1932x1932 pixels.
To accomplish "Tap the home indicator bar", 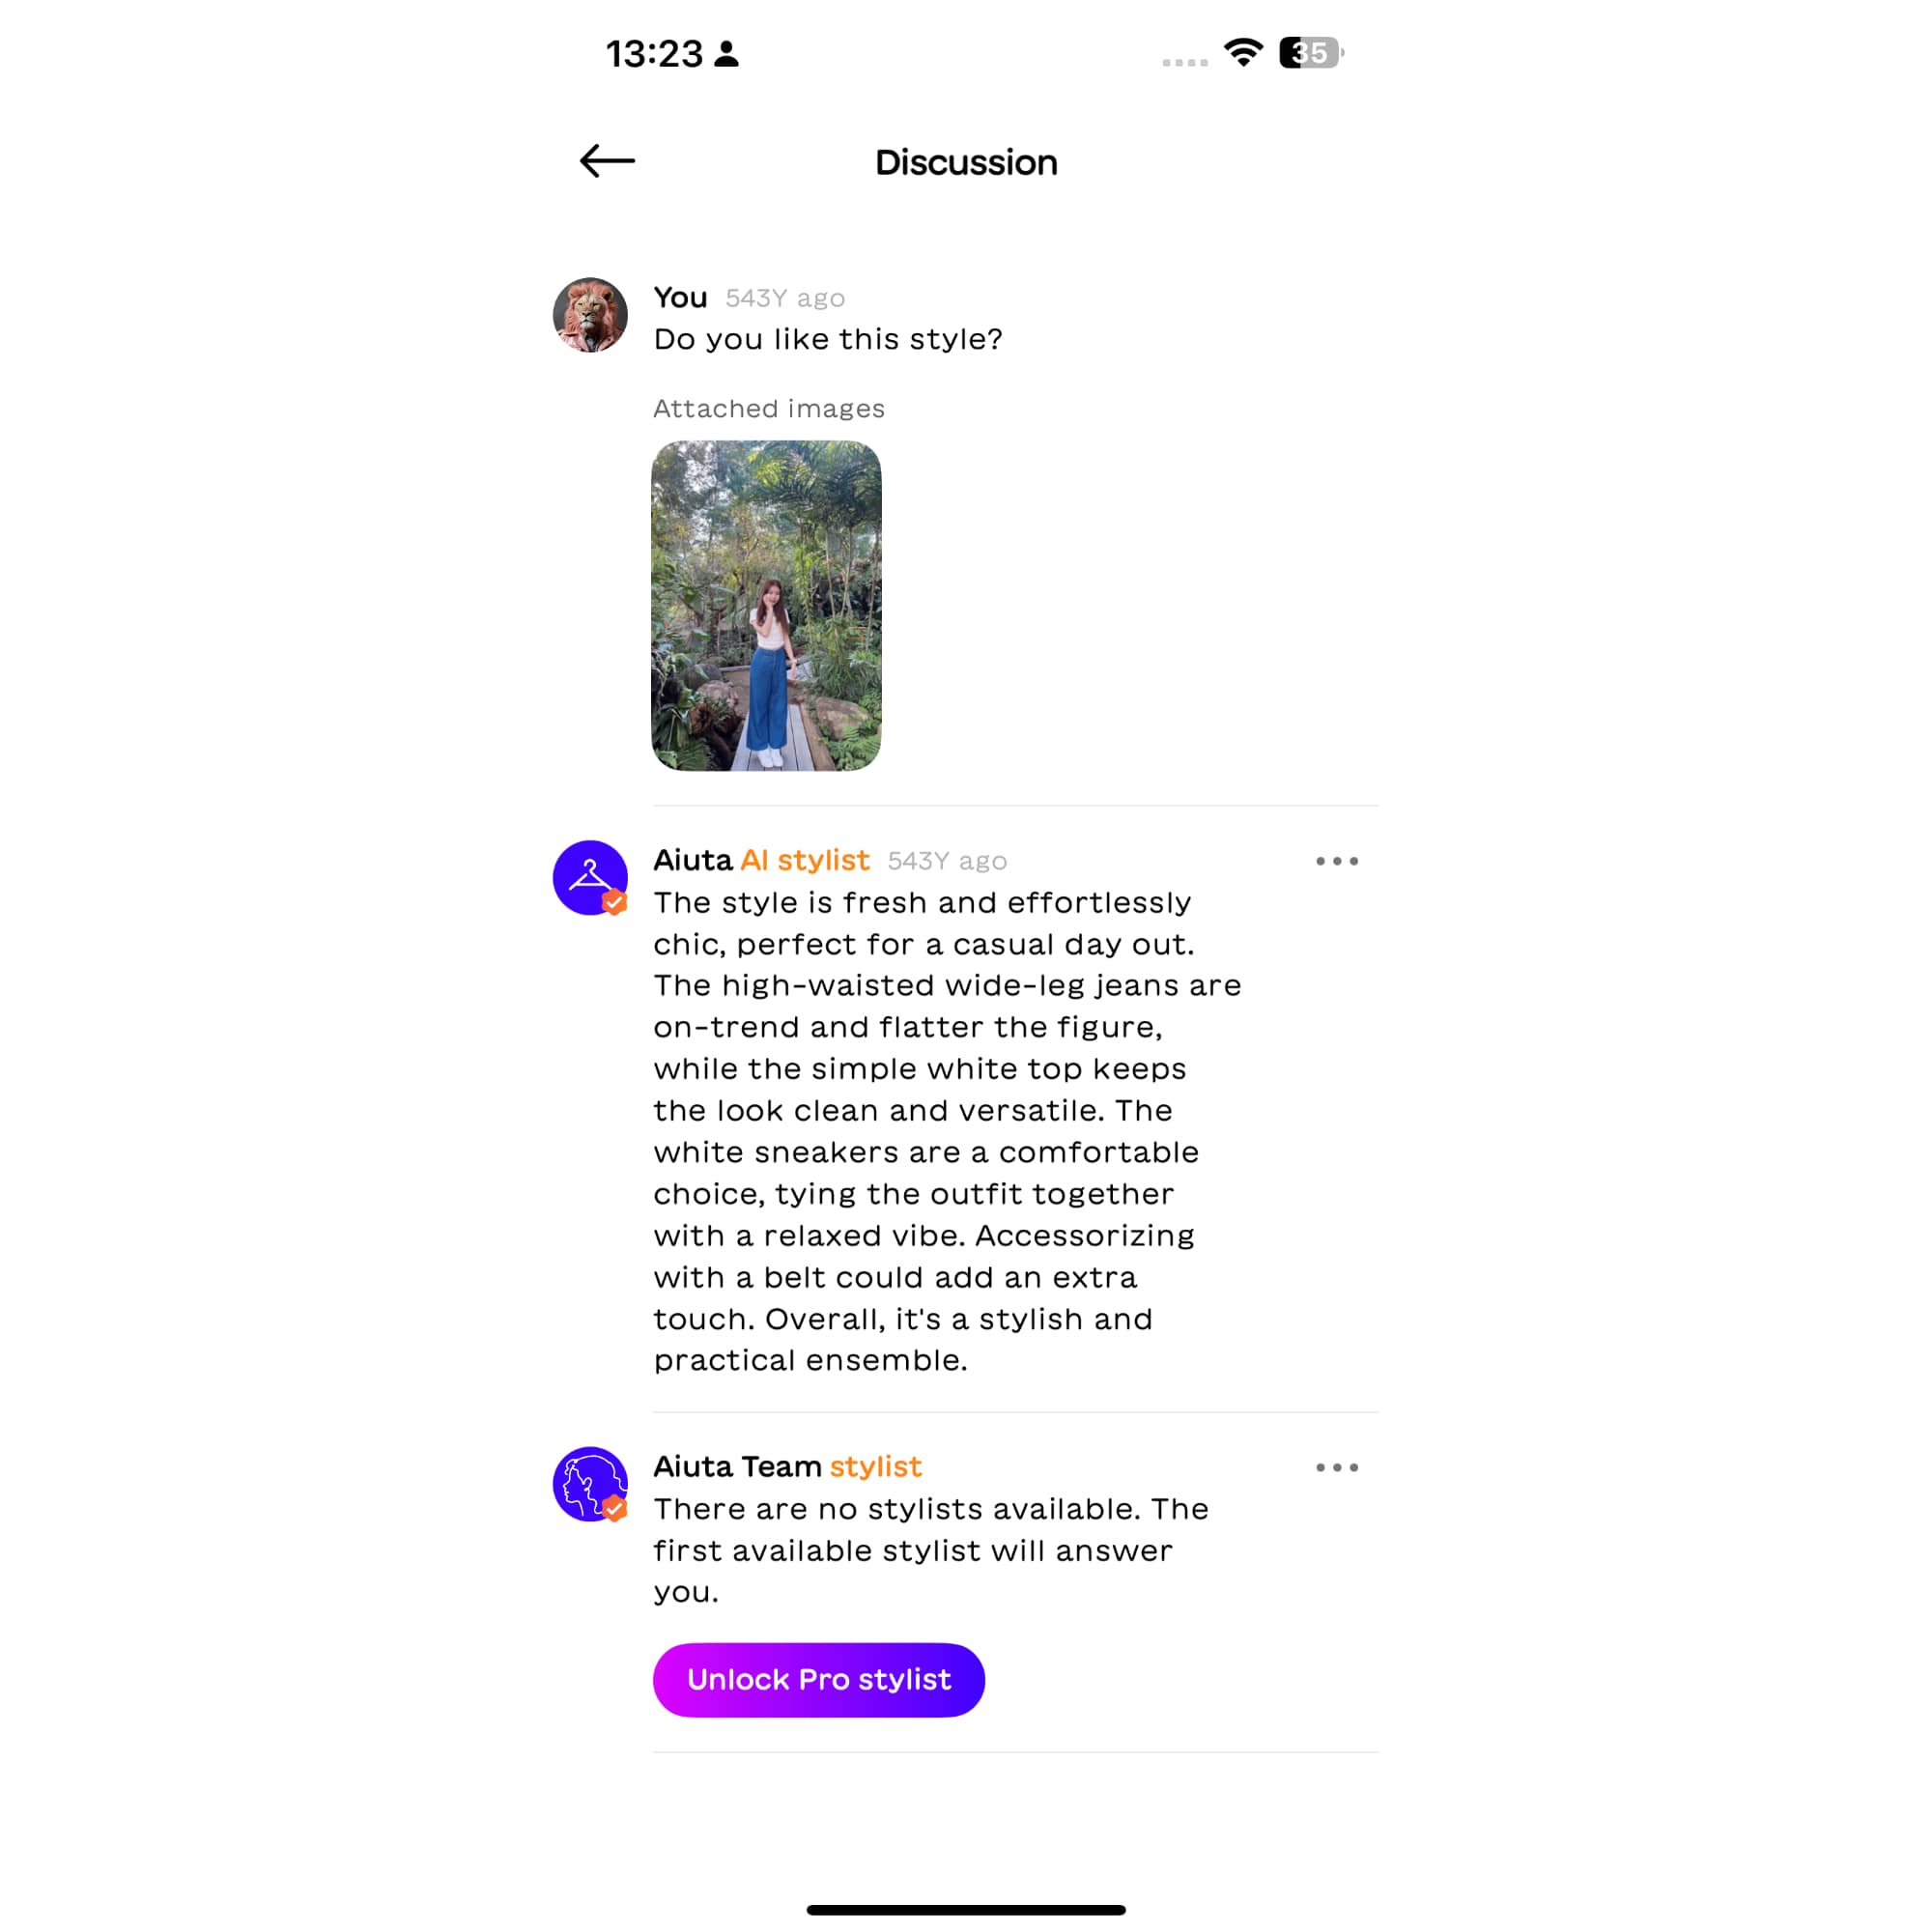I will coord(966,1910).
